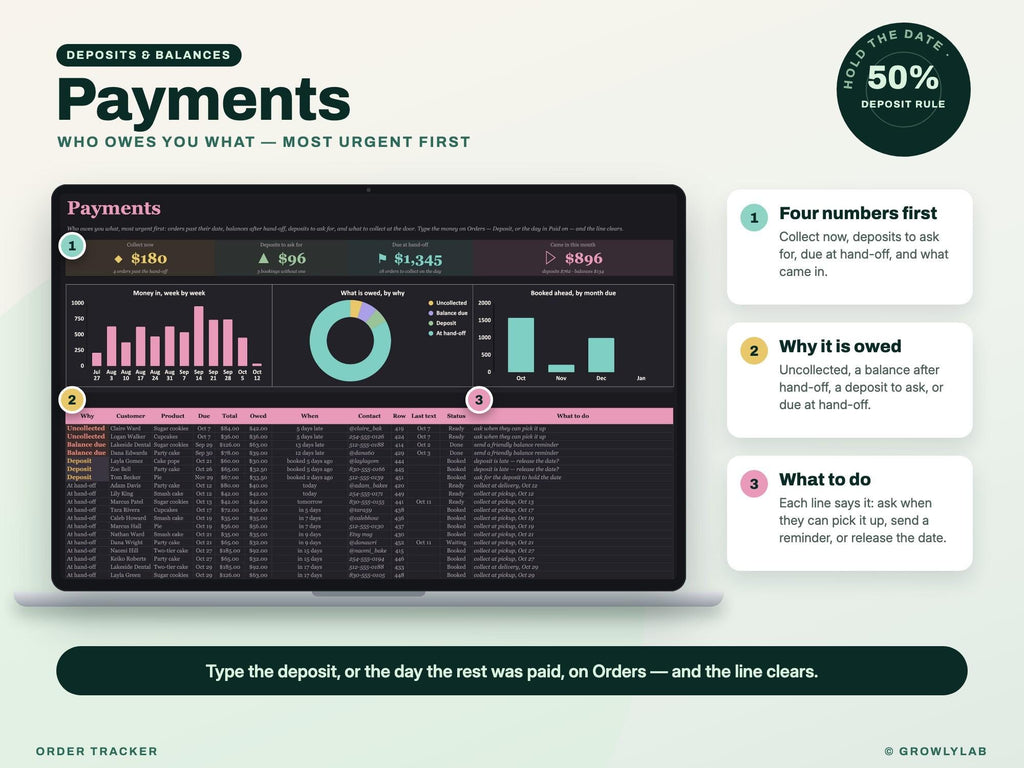The image size is (1024, 768).
Task: Click the $1,345 Due at hand-off value
Action: 418,259
